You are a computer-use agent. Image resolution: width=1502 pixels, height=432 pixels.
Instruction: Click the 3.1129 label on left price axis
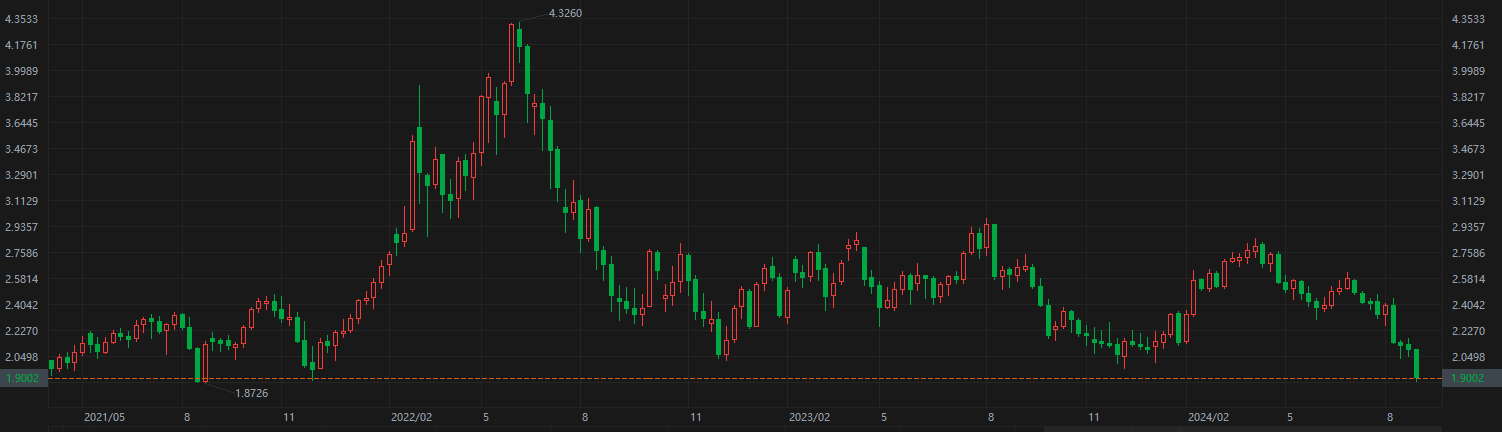22,201
